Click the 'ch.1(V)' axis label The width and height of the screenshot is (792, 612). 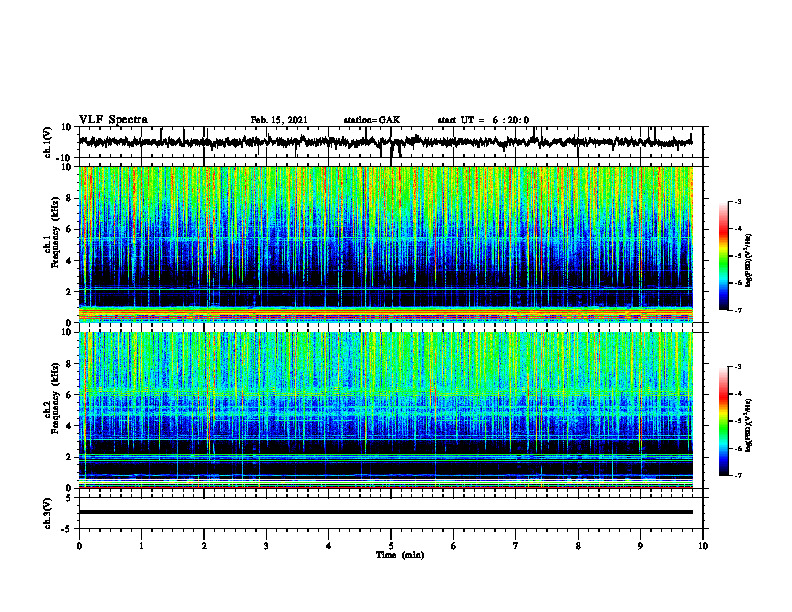(x=48, y=142)
